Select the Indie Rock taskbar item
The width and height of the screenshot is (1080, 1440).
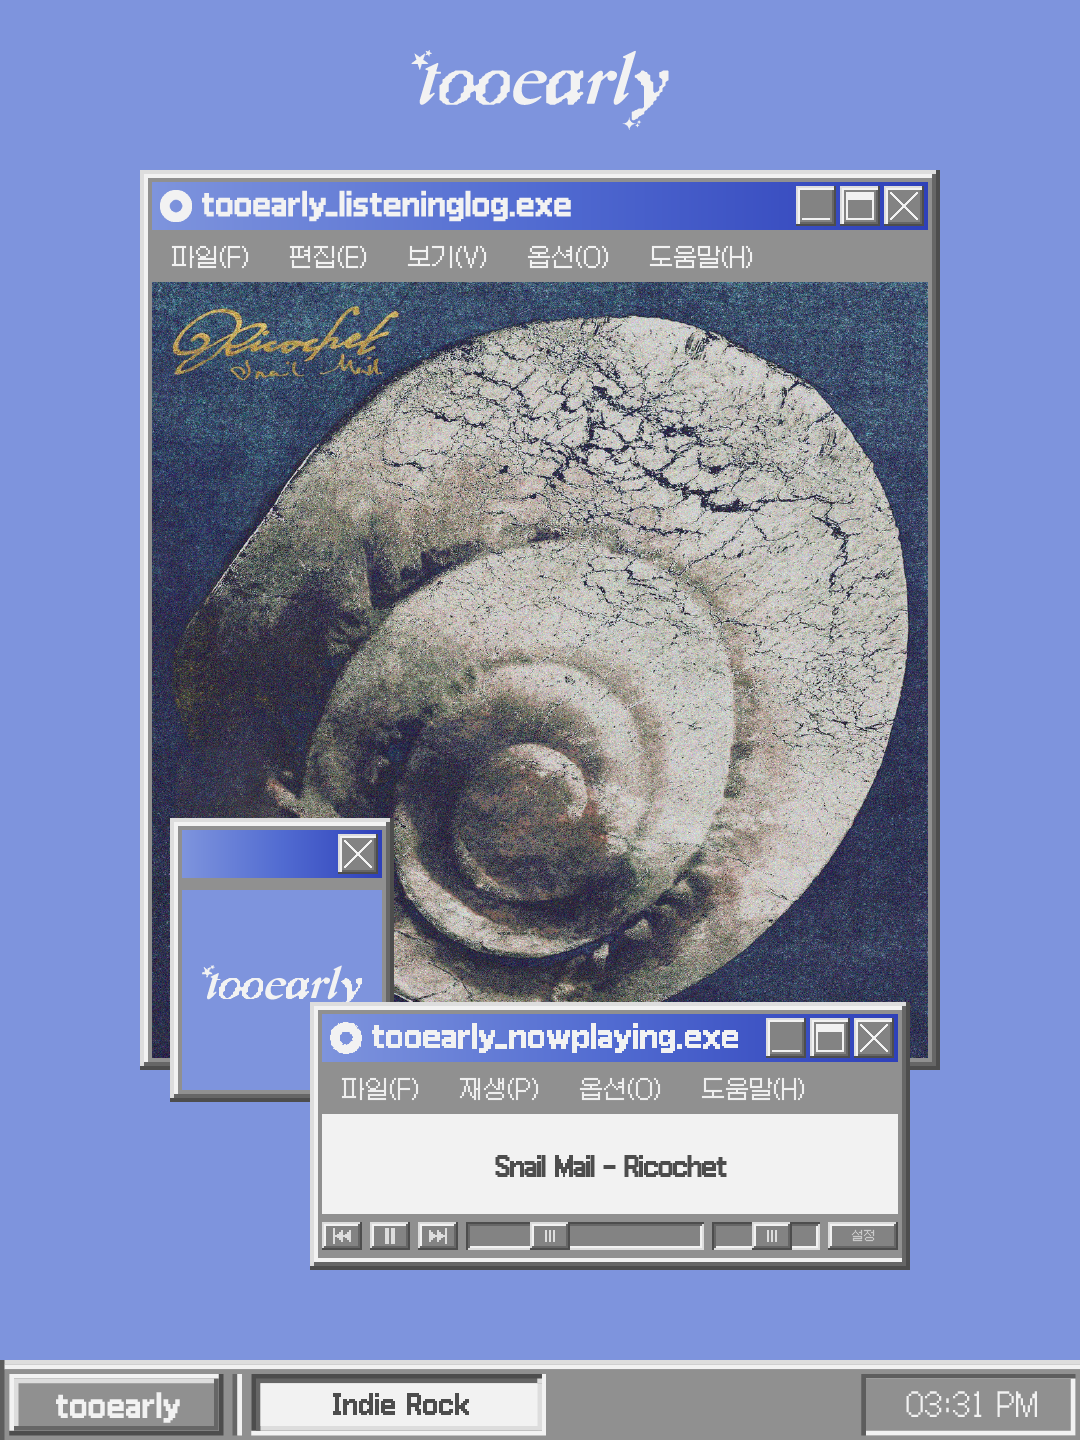[399, 1405]
